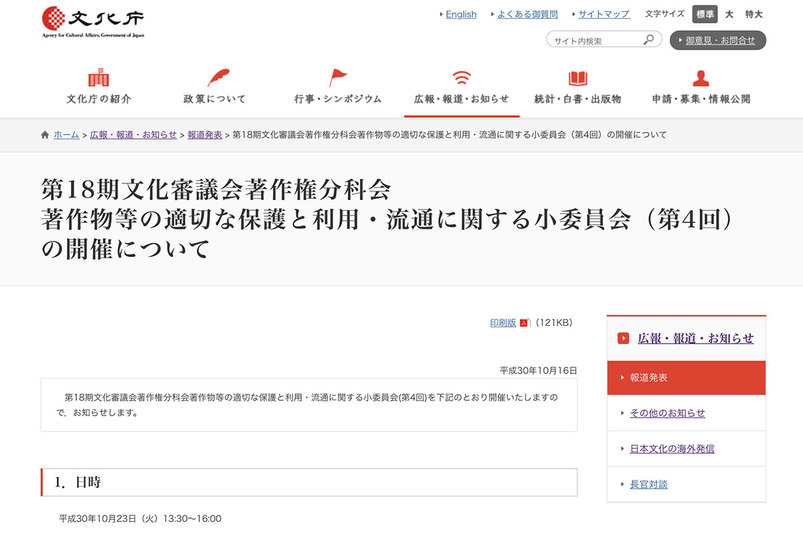803x540 pixels.
Task: Open 広報・報道・お知らせ breadcrumb link
Action: click(x=133, y=135)
